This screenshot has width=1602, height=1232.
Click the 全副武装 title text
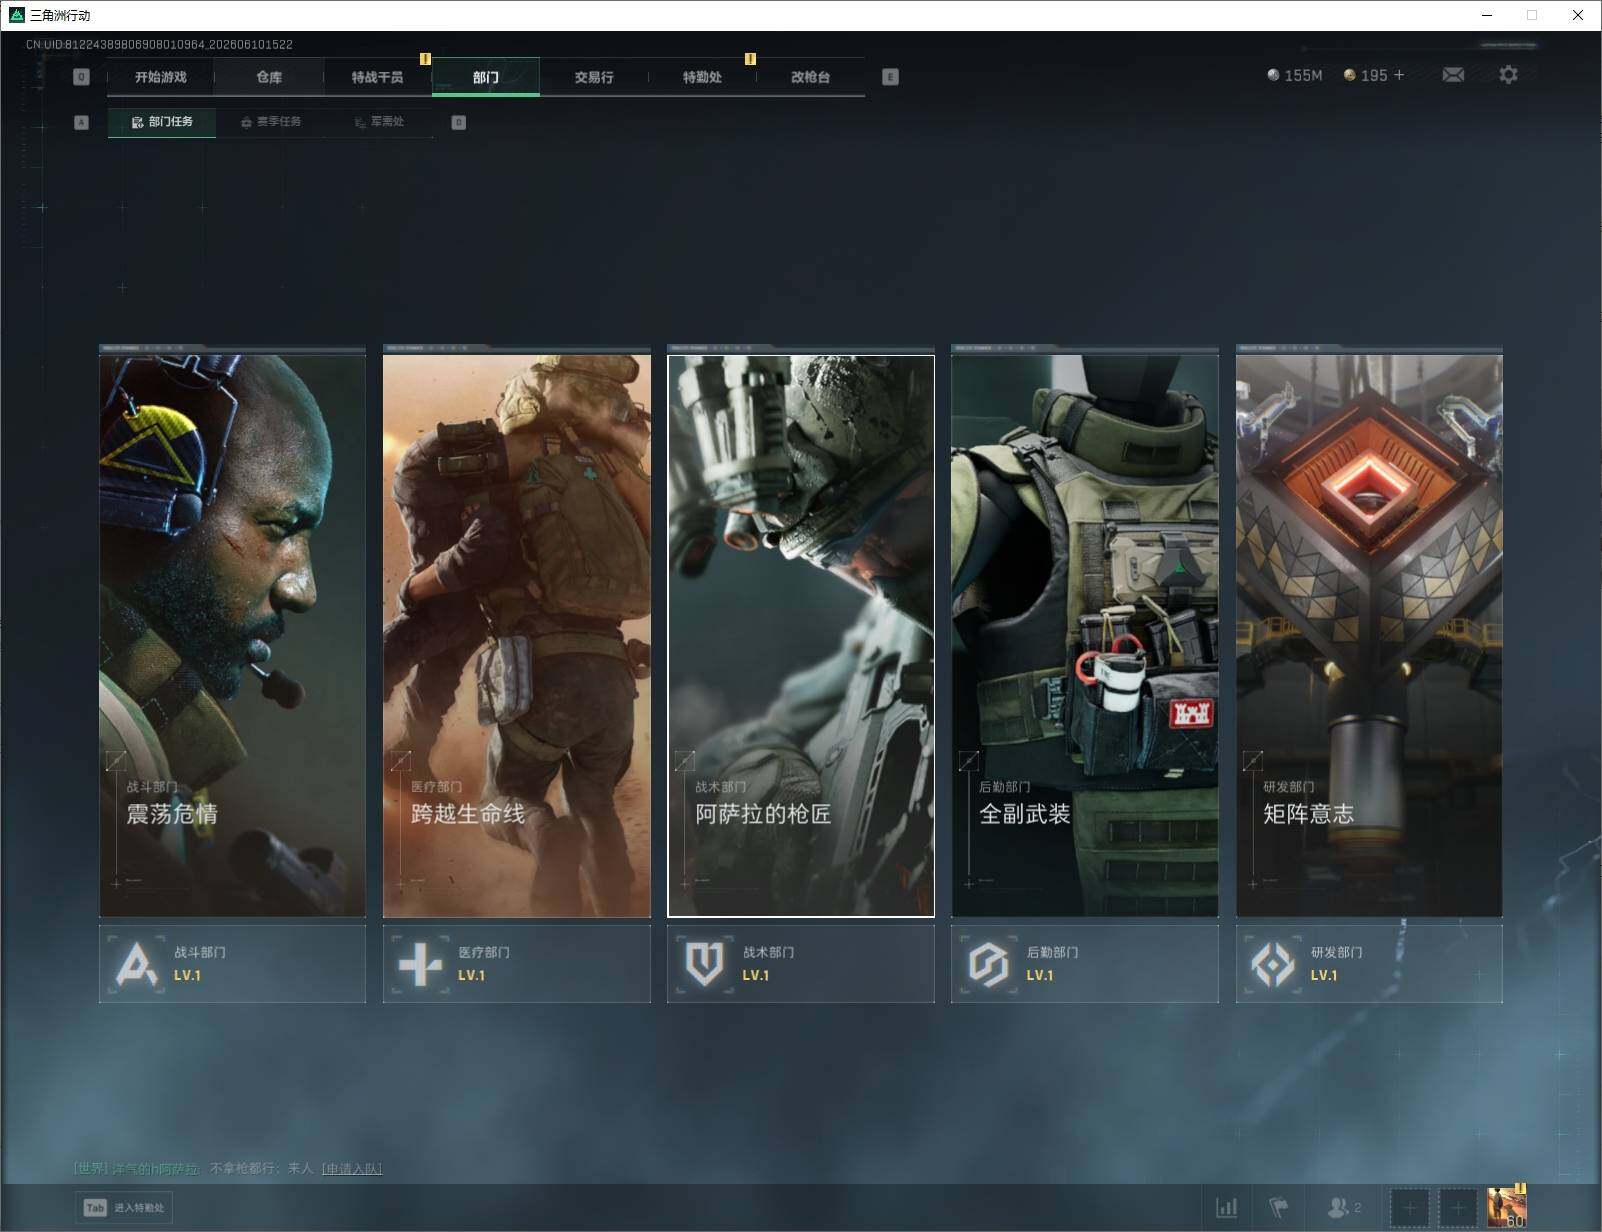pyautogui.click(x=1025, y=814)
